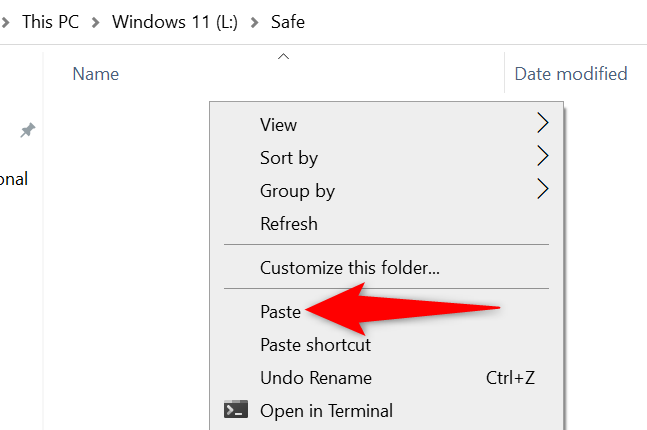Click the pin icon in the navigation pane
647x430 pixels.
pyautogui.click(x=28, y=130)
